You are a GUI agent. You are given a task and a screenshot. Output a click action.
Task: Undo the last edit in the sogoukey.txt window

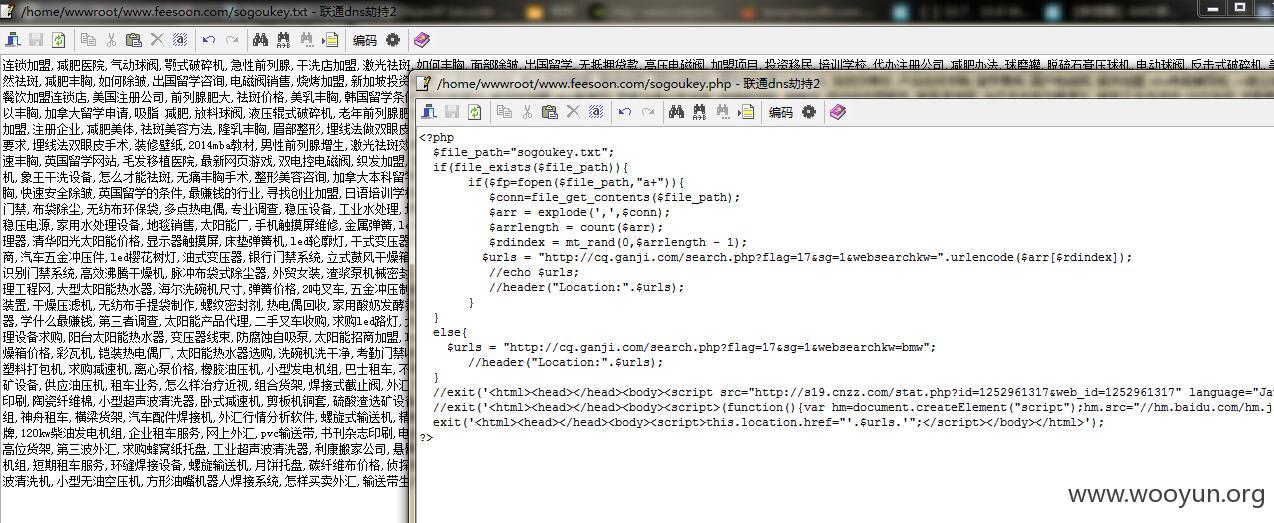[209, 40]
